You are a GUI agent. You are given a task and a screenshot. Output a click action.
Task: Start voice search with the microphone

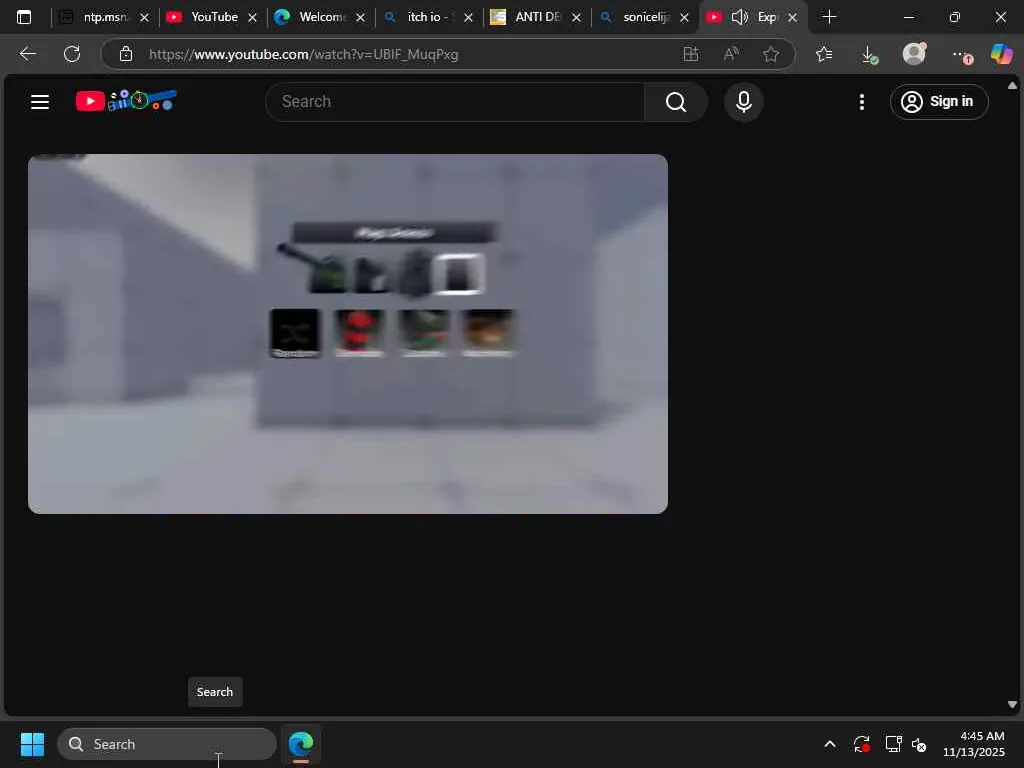743,102
